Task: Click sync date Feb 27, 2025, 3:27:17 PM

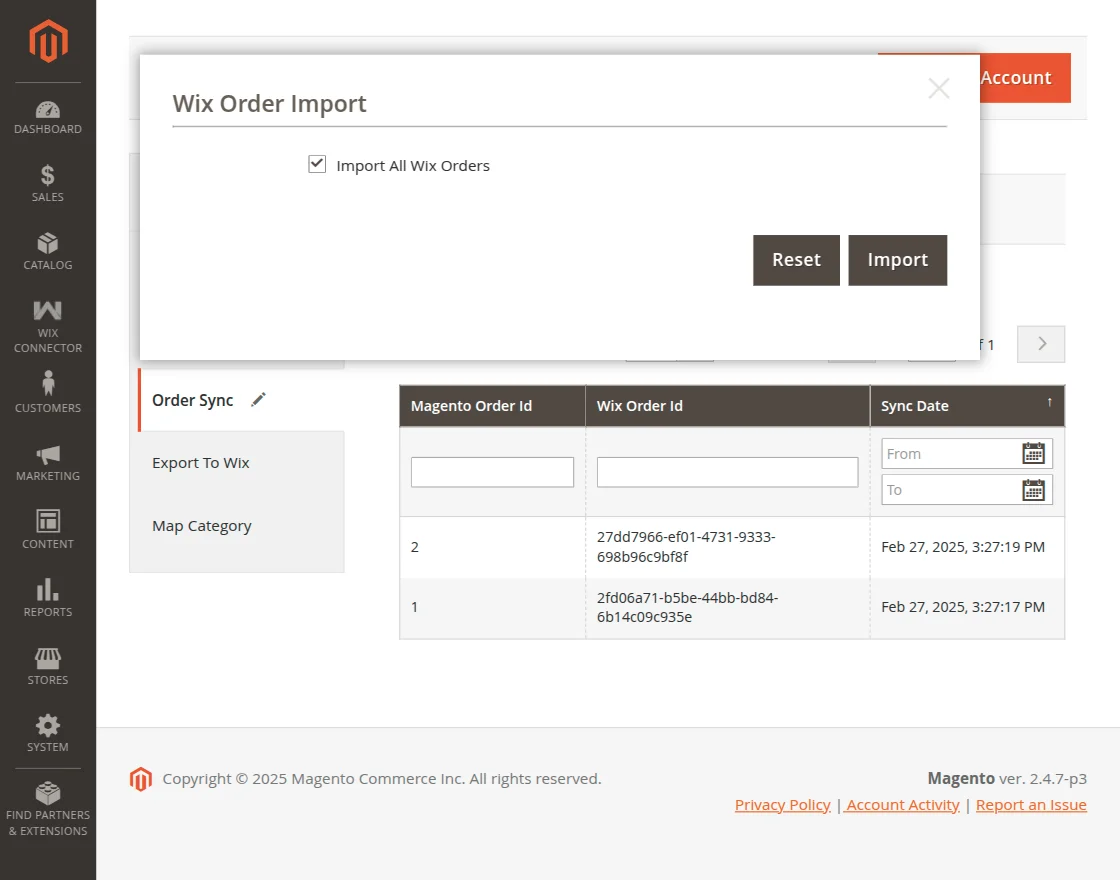Action: click(963, 607)
